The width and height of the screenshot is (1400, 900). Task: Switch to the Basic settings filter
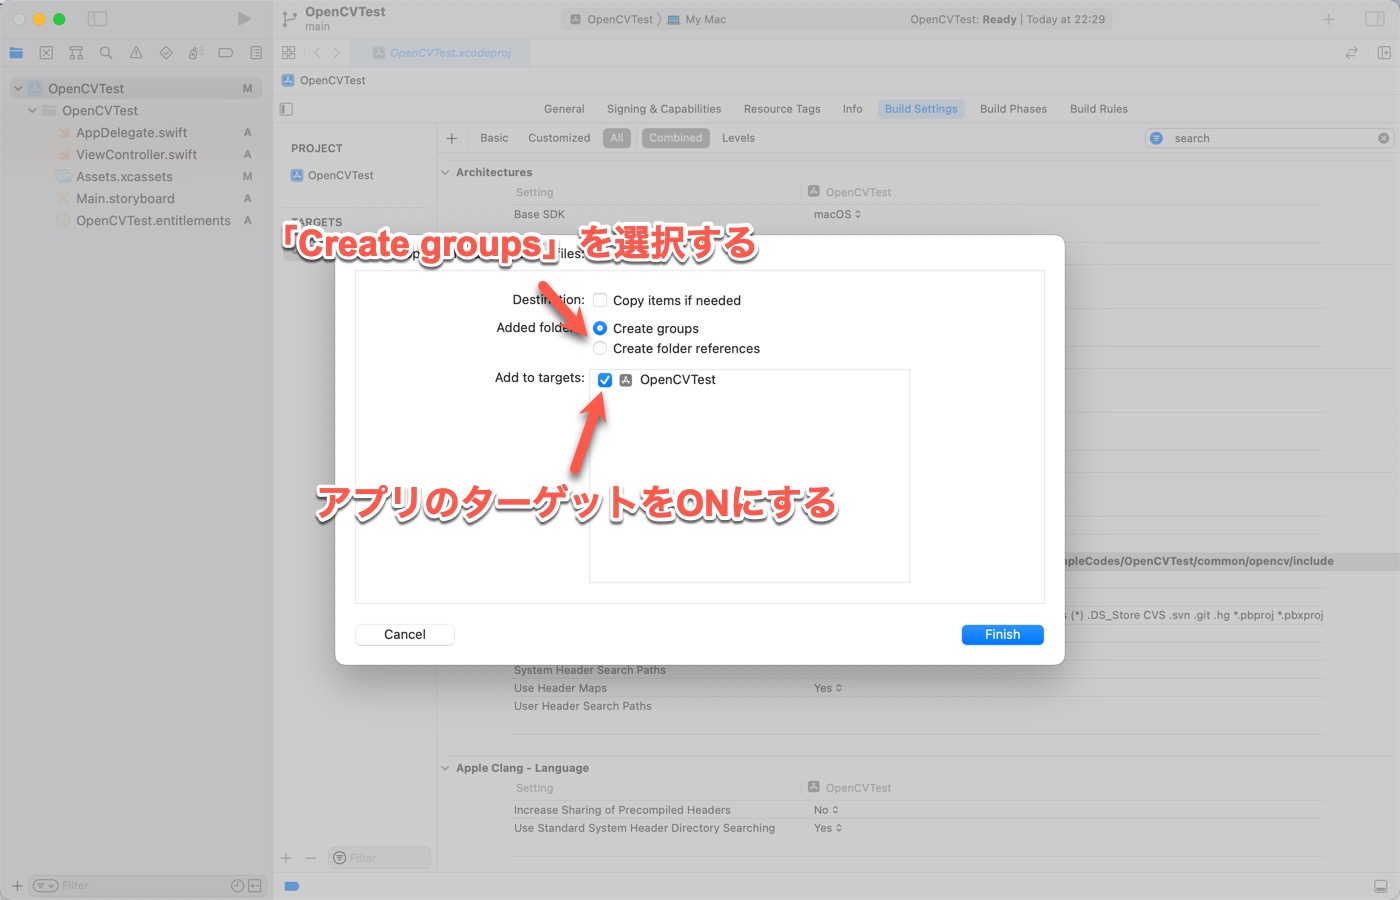click(494, 138)
